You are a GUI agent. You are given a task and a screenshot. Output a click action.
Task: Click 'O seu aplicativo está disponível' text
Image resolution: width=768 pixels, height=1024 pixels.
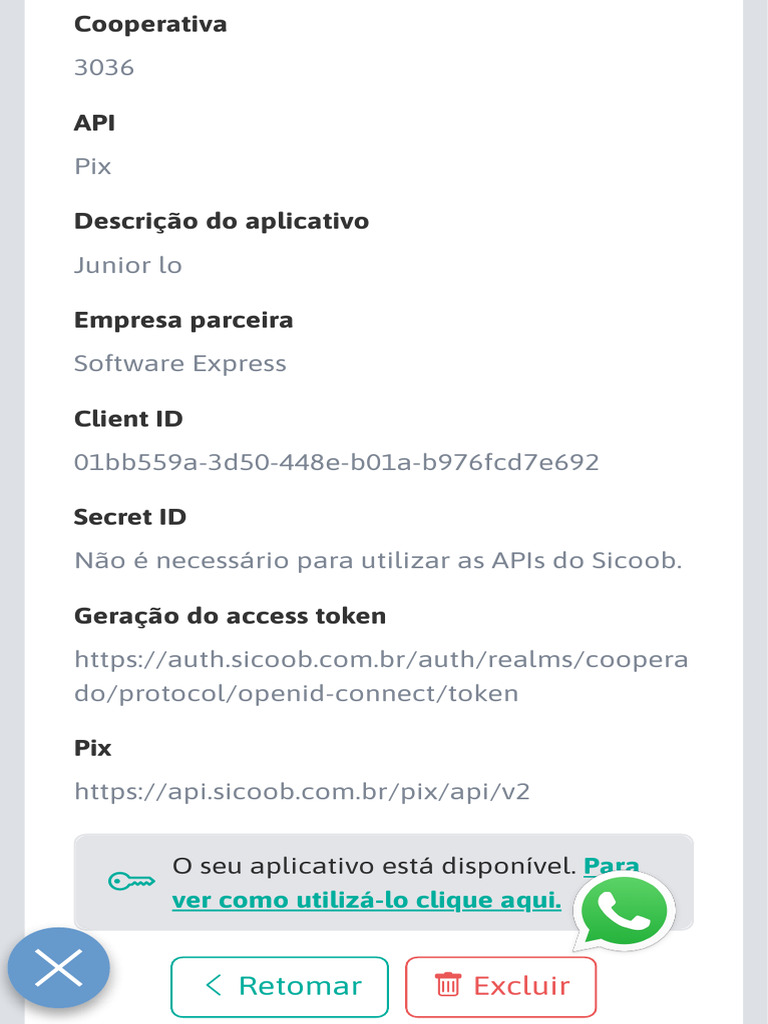[374, 866]
